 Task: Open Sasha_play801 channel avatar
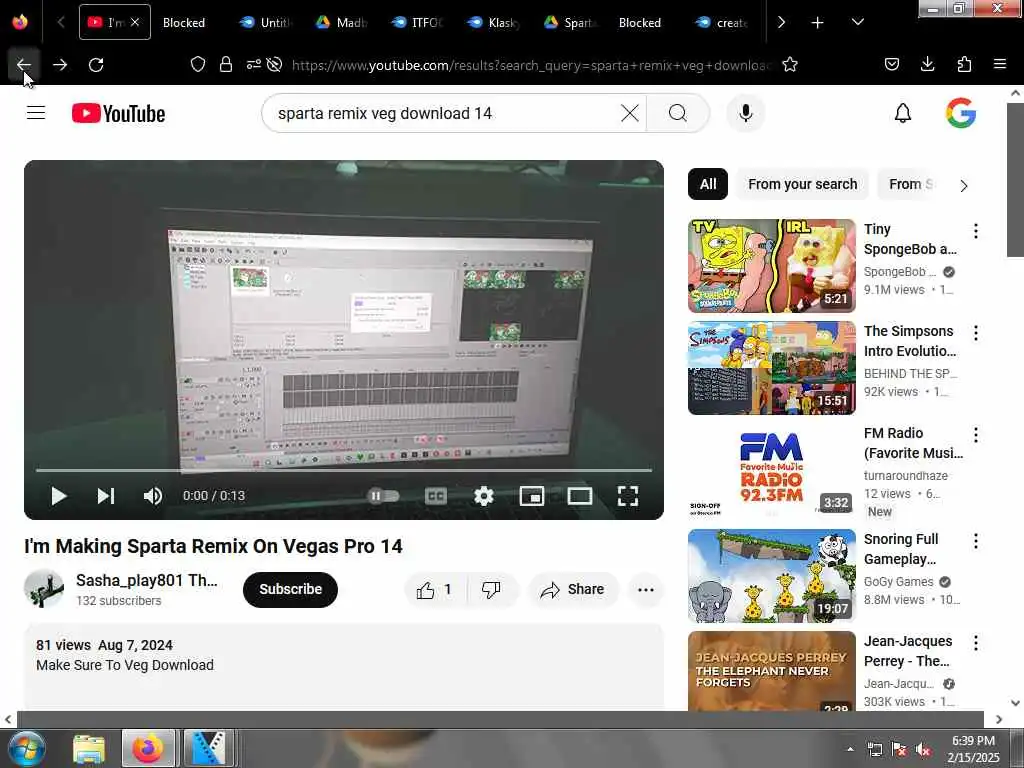pos(44,588)
